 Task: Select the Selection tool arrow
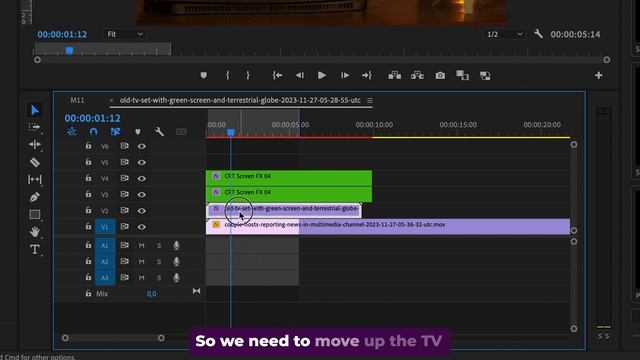click(35, 110)
